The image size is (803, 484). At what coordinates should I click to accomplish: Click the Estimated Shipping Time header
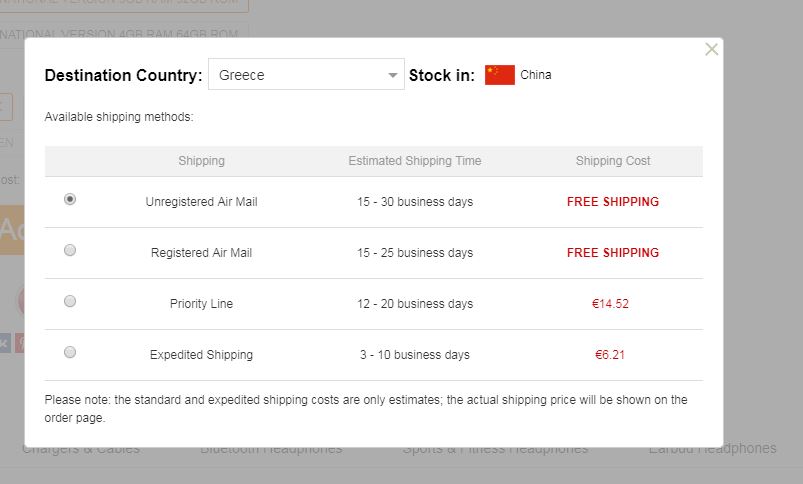pyautogui.click(x=414, y=161)
